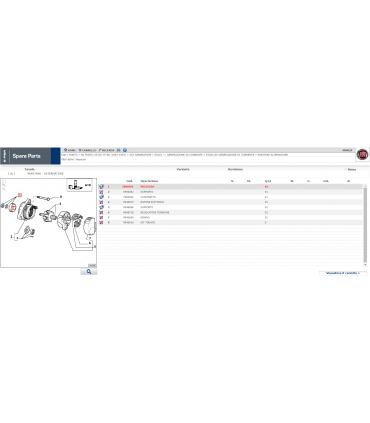Click the Revisione heading
The image size is (370, 423).
(235, 169)
